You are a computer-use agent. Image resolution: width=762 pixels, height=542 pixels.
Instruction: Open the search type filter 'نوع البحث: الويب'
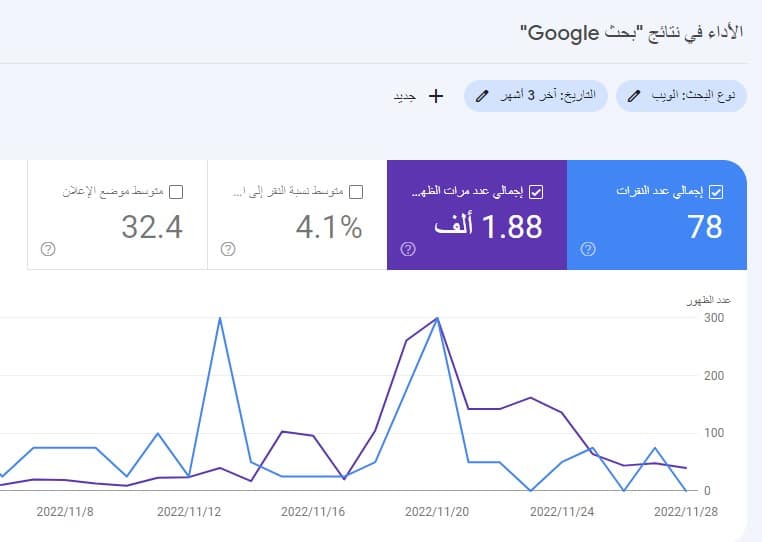pyautogui.click(x=690, y=96)
